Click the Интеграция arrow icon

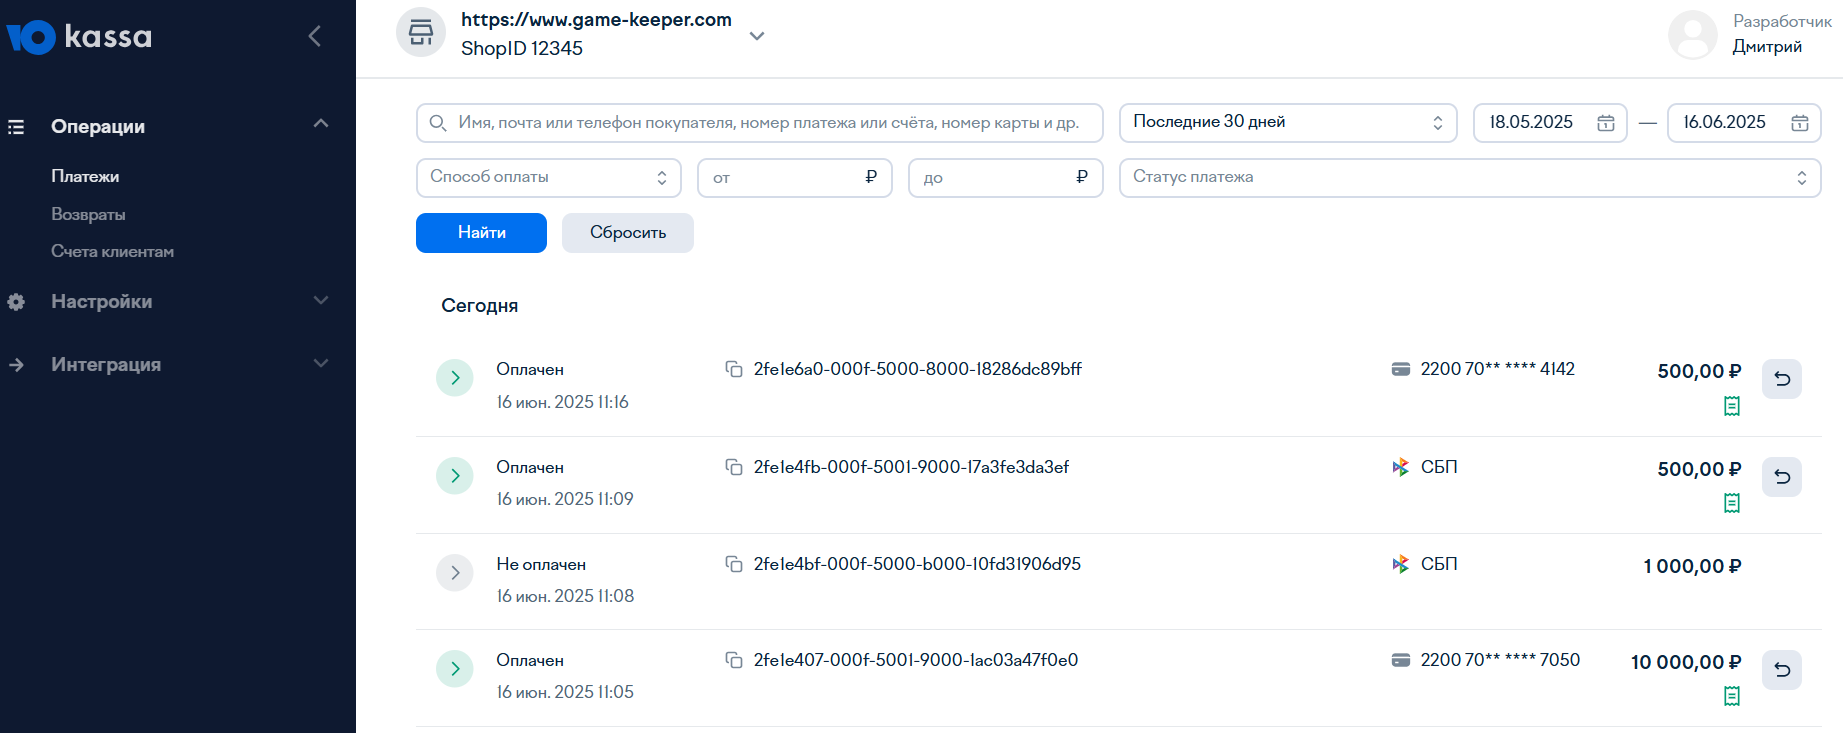click(x=16, y=365)
